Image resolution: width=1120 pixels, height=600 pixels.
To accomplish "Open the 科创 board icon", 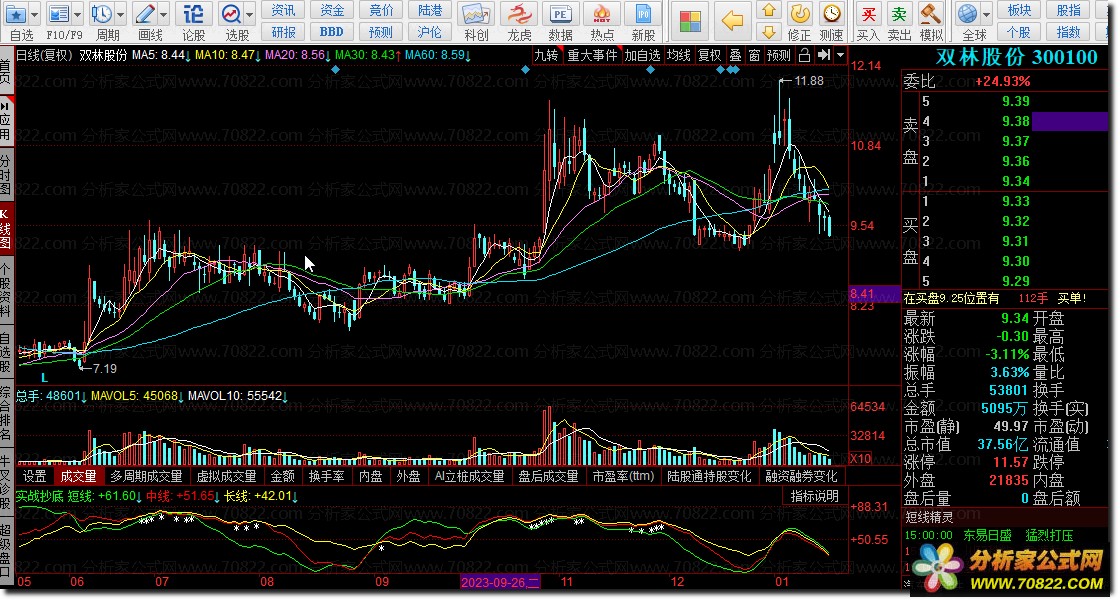I will 476,14.
